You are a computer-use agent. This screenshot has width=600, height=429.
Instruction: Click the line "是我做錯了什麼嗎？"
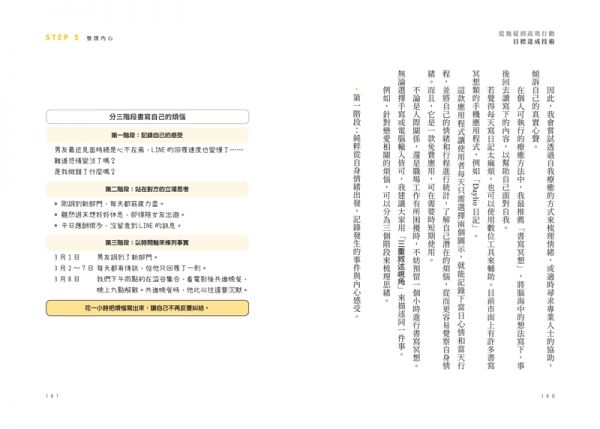pyautogui.click(x=85, y=172)
